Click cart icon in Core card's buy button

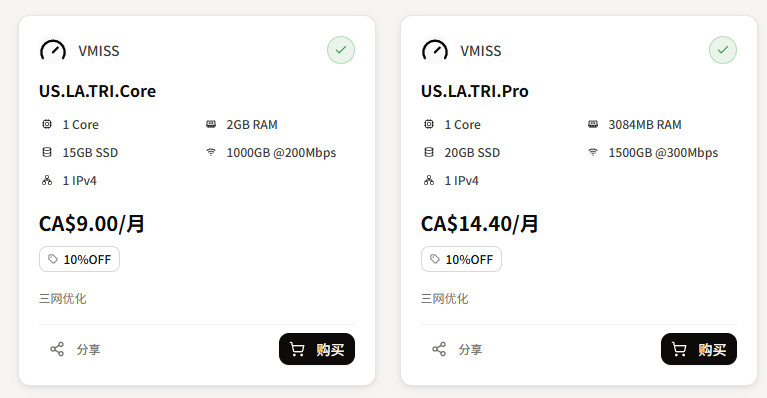coord(297,349)
